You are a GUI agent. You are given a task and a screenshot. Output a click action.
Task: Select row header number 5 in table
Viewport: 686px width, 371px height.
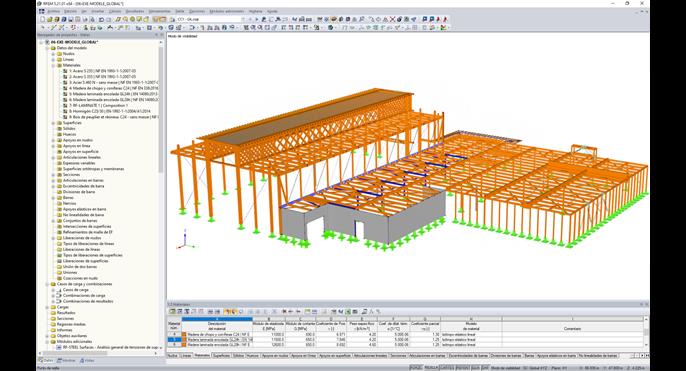(174, 339)
